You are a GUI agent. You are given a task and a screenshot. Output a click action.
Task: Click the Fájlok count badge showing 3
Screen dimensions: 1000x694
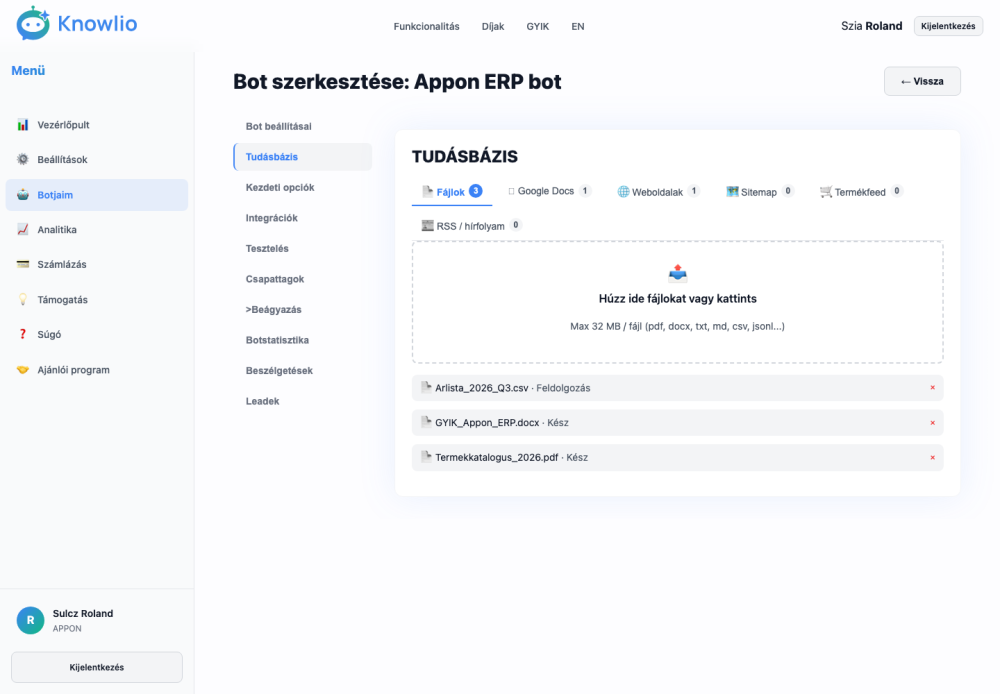(x=476, y=191)
